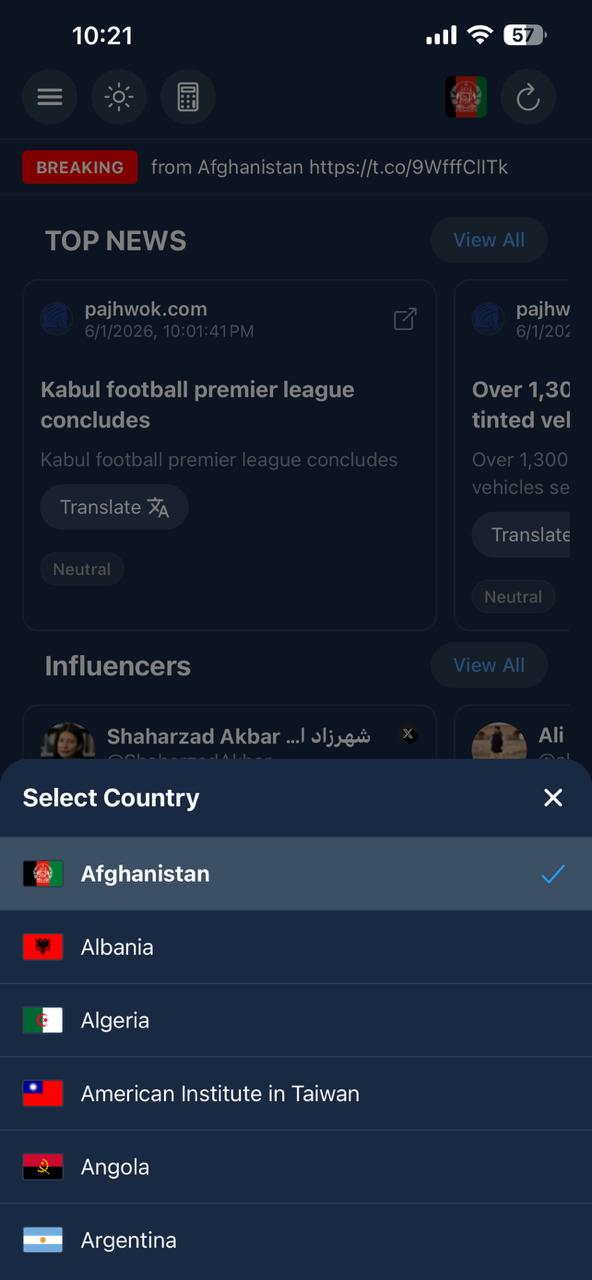The height and width of the screenshot is (1280, 592).
Task: Dismiss the Select Country sheet
Action: [x=553, y=797]
